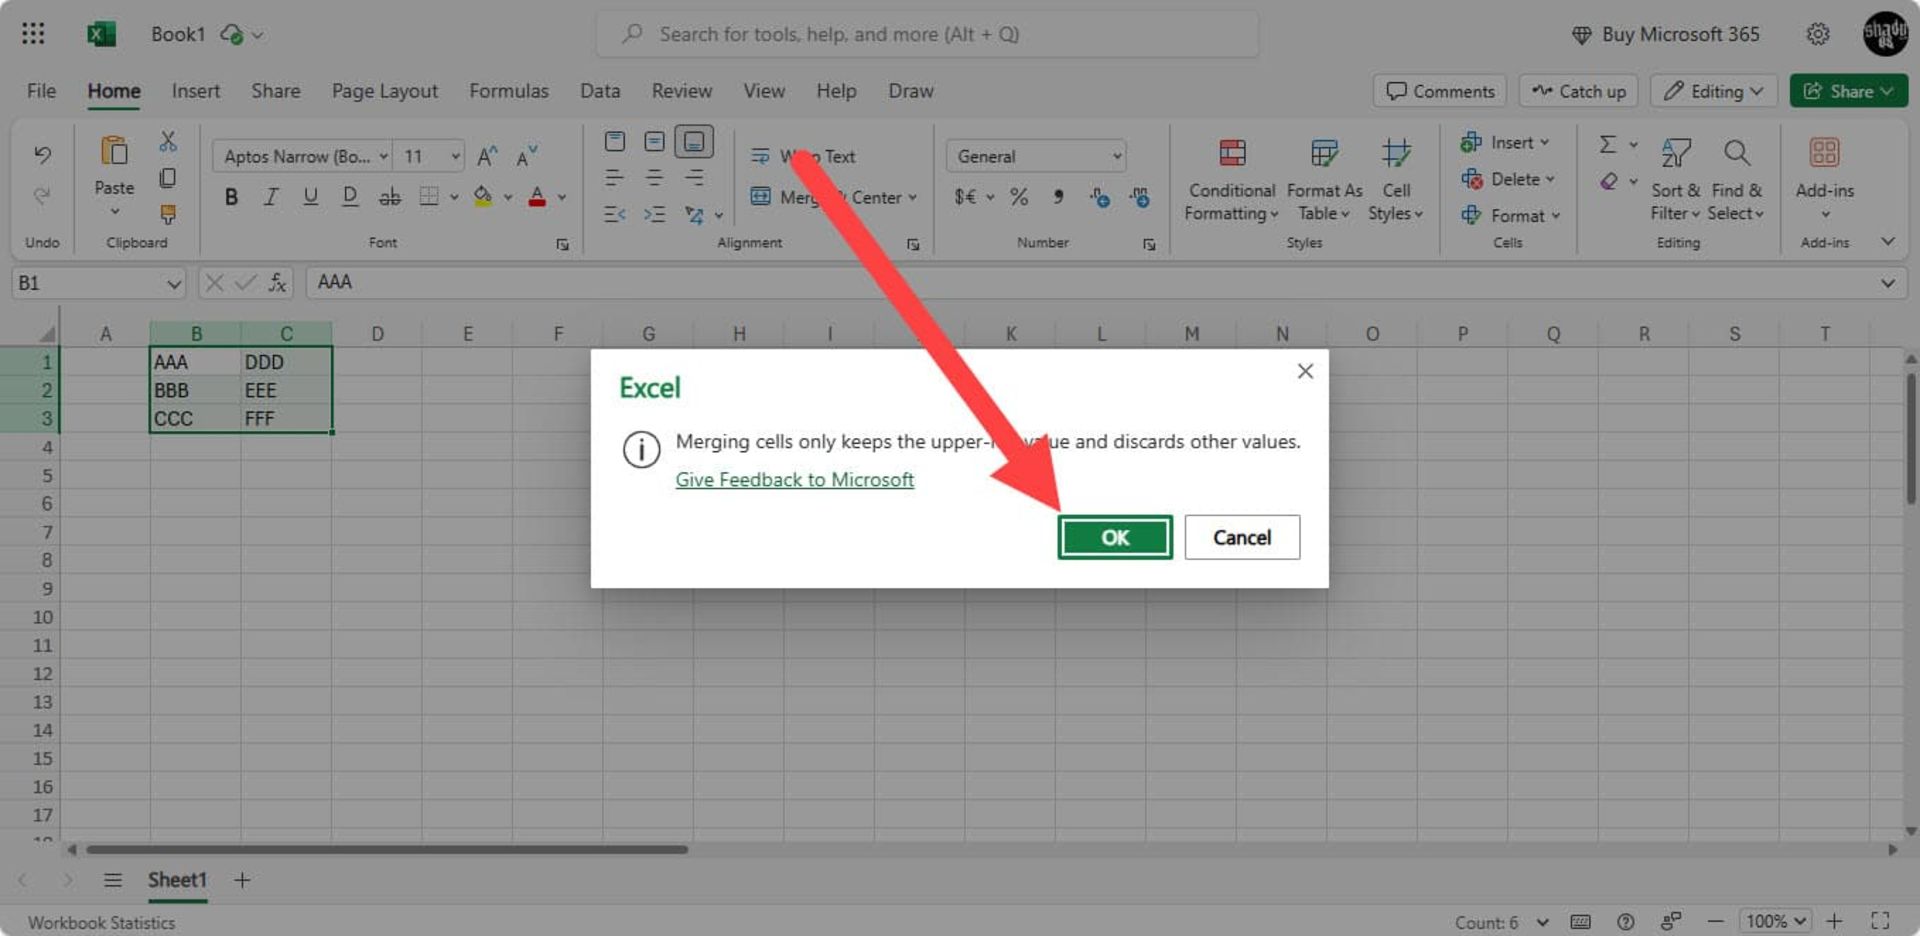Toggle Underline formatting

tap(310, 197)
